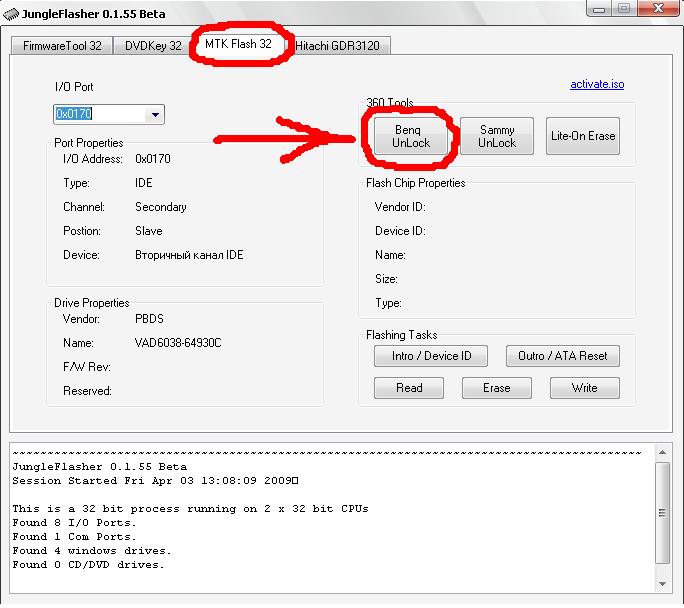This screenshot has height=608, width=684.
Task: Click 'Found 4 windows drives.' log line
Action: click(x=92, y=550)
